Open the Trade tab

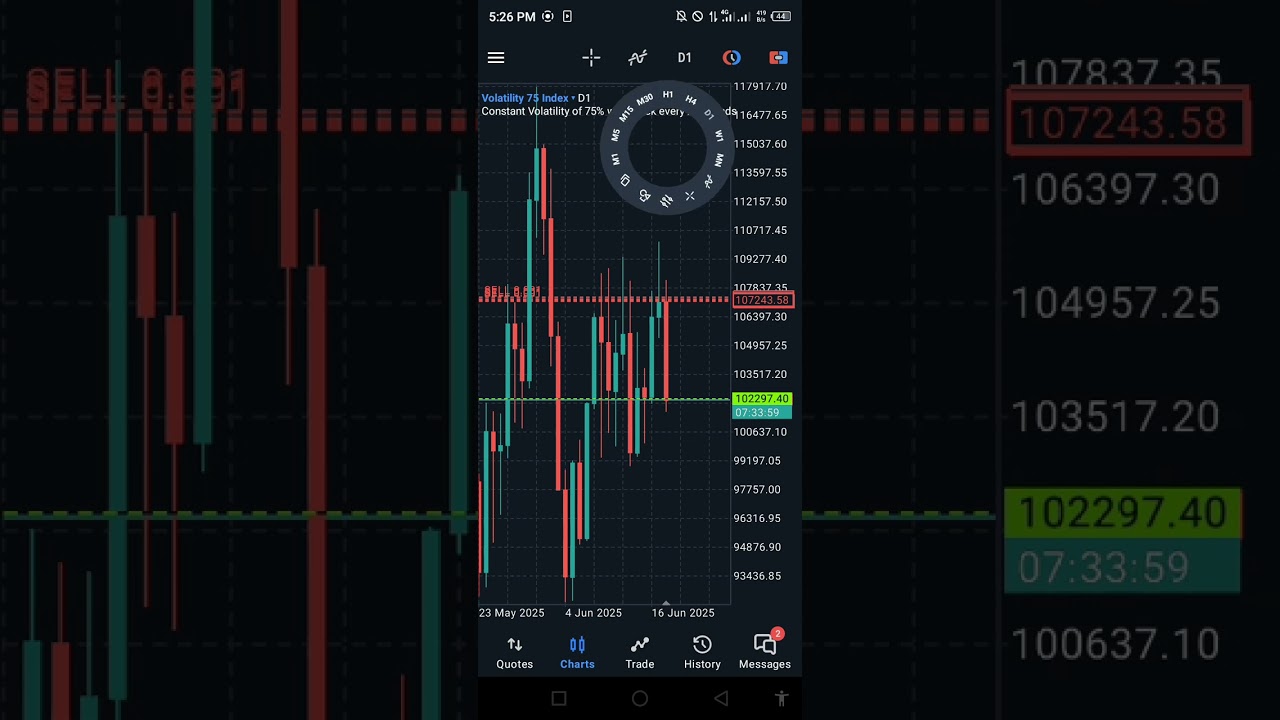640,653
